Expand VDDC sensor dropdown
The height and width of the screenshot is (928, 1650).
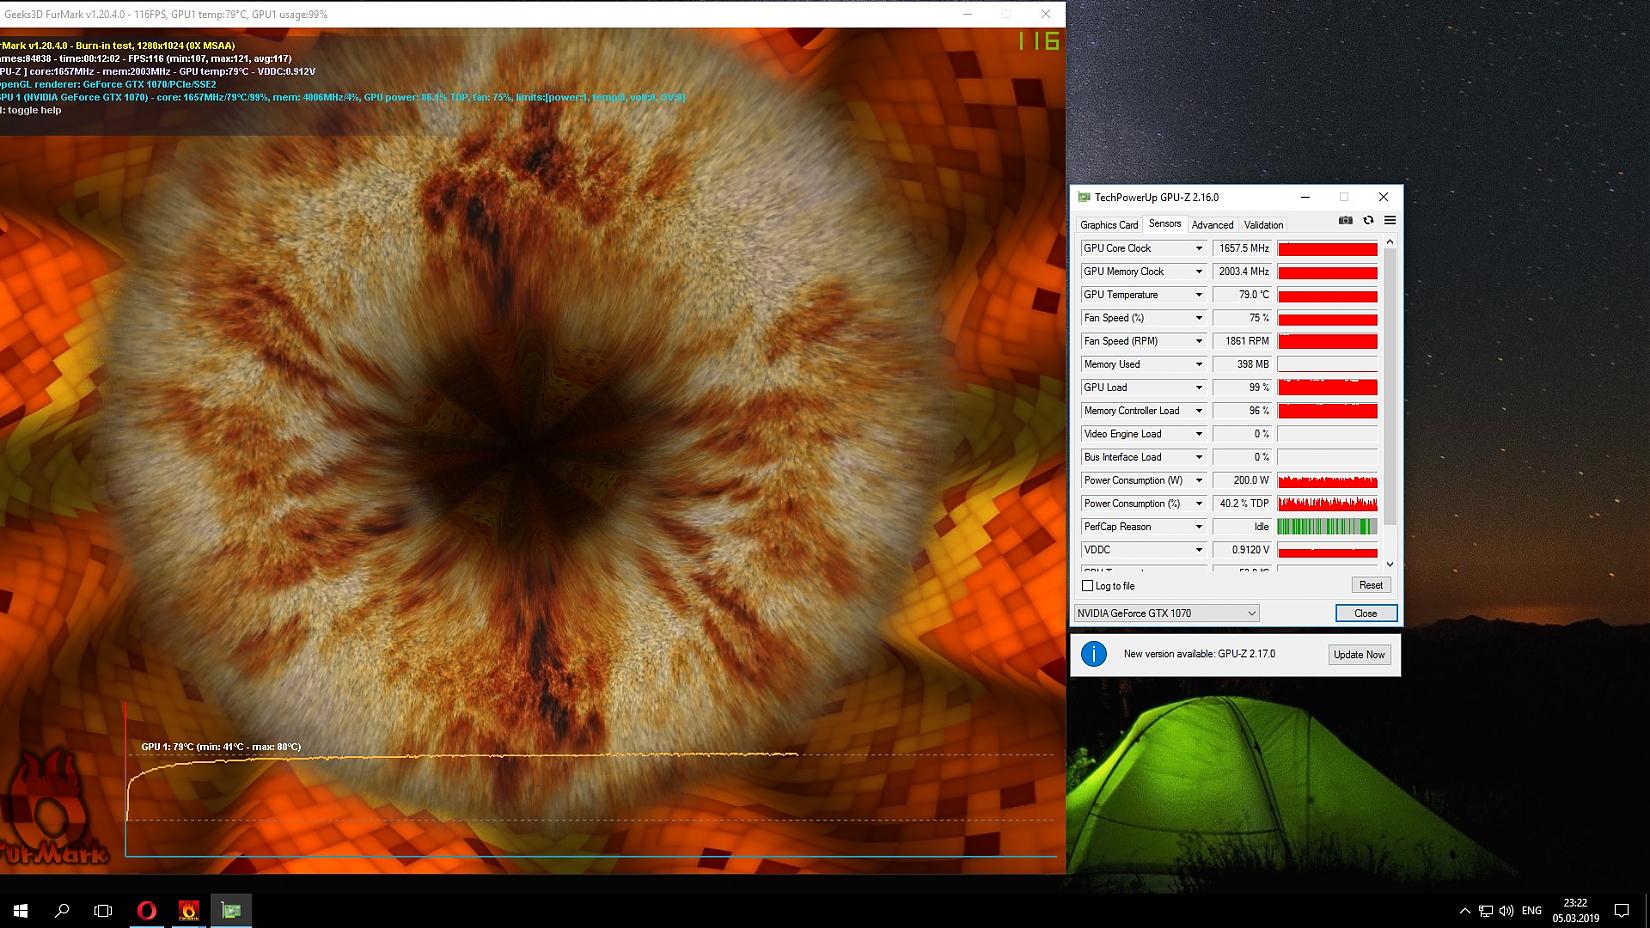(1198, 550)
